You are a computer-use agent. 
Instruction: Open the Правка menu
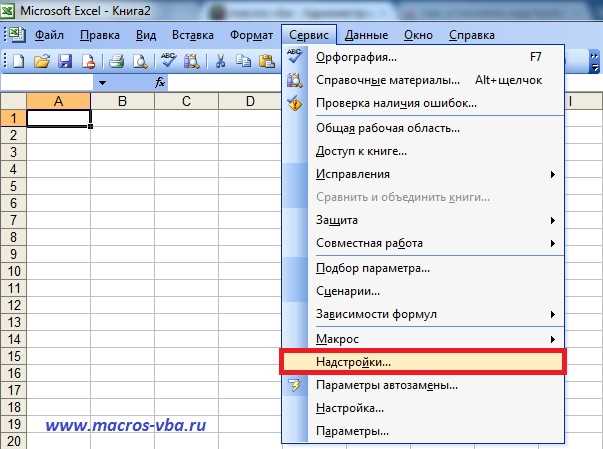100,35
